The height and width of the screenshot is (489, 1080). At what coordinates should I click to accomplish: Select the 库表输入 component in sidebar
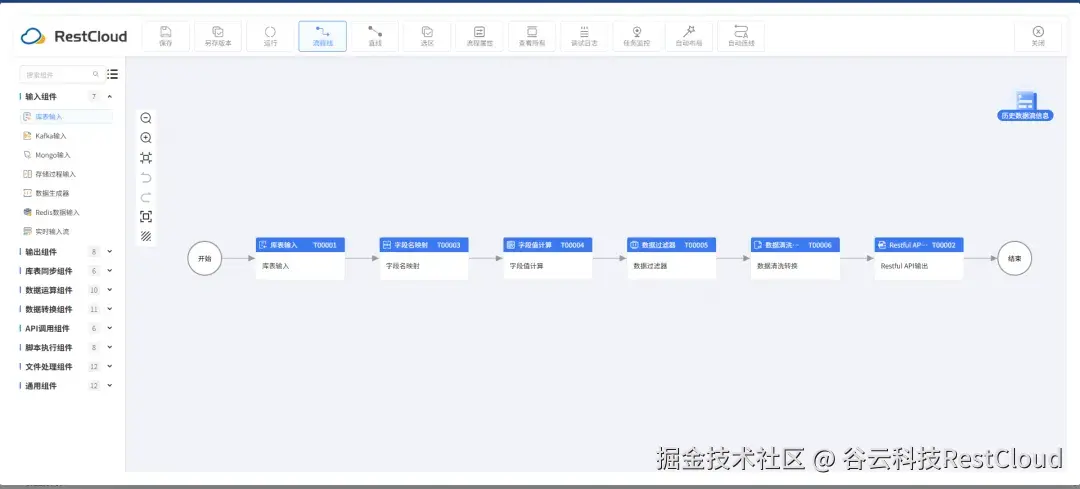tap(66, 117)
